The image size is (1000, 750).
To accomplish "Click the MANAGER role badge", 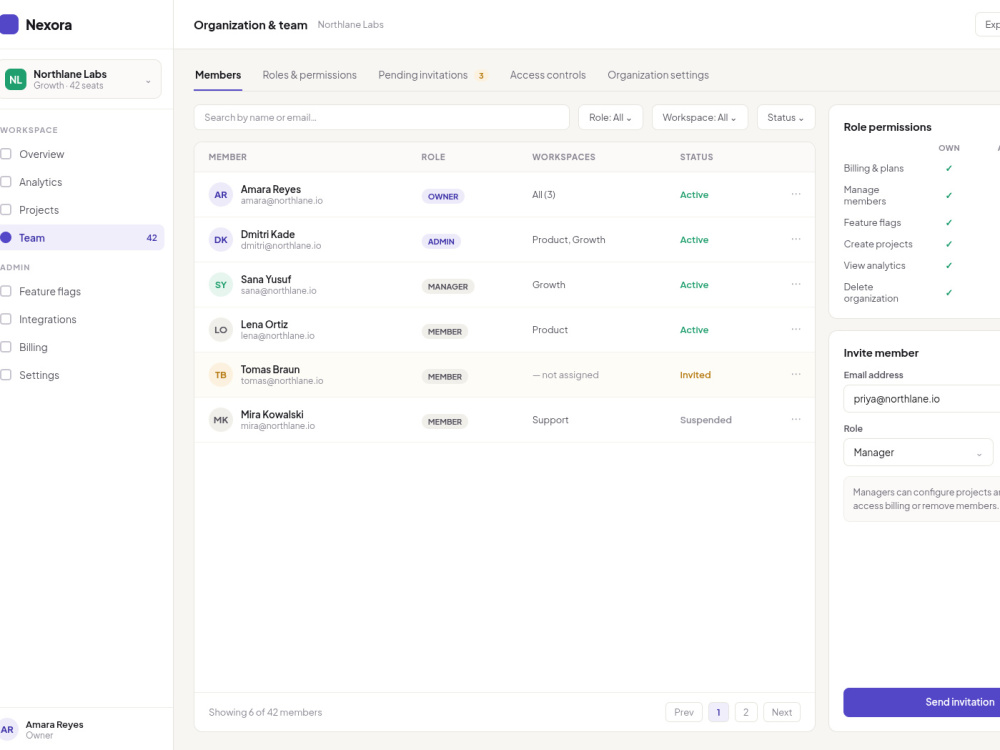I will 448,287.
